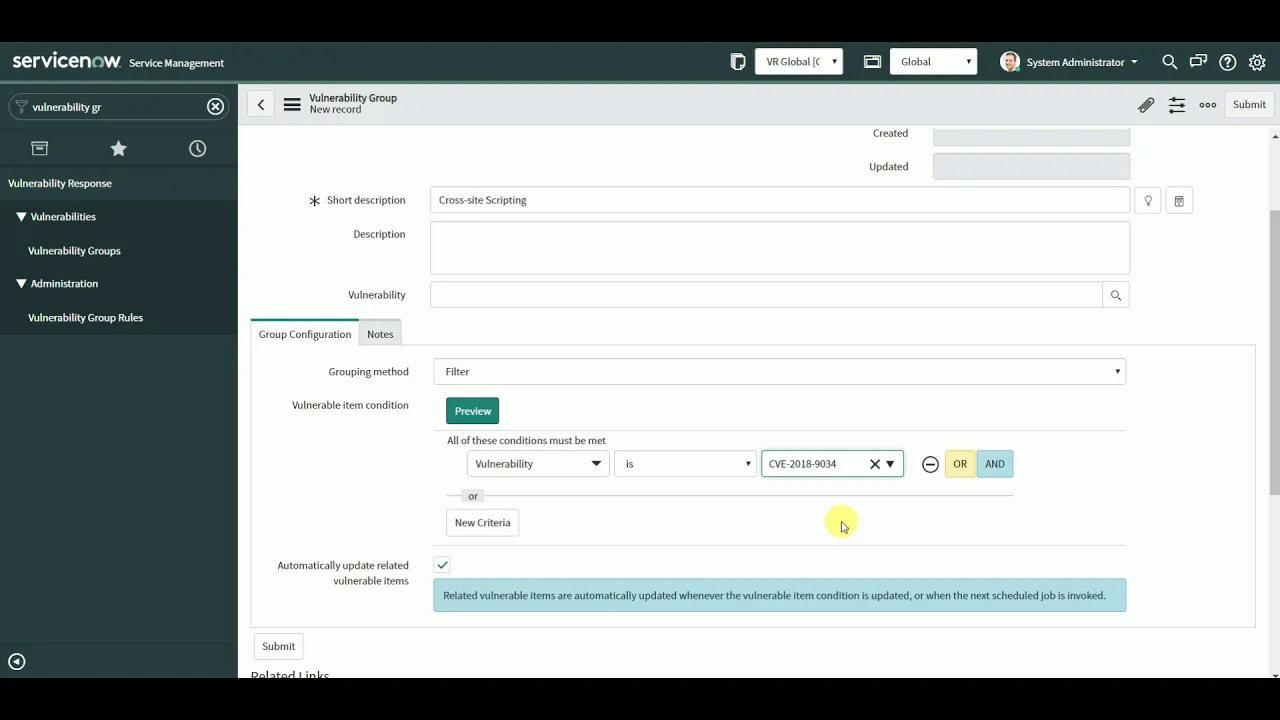Open form personalization with the sliders icon

[1177, 104]
